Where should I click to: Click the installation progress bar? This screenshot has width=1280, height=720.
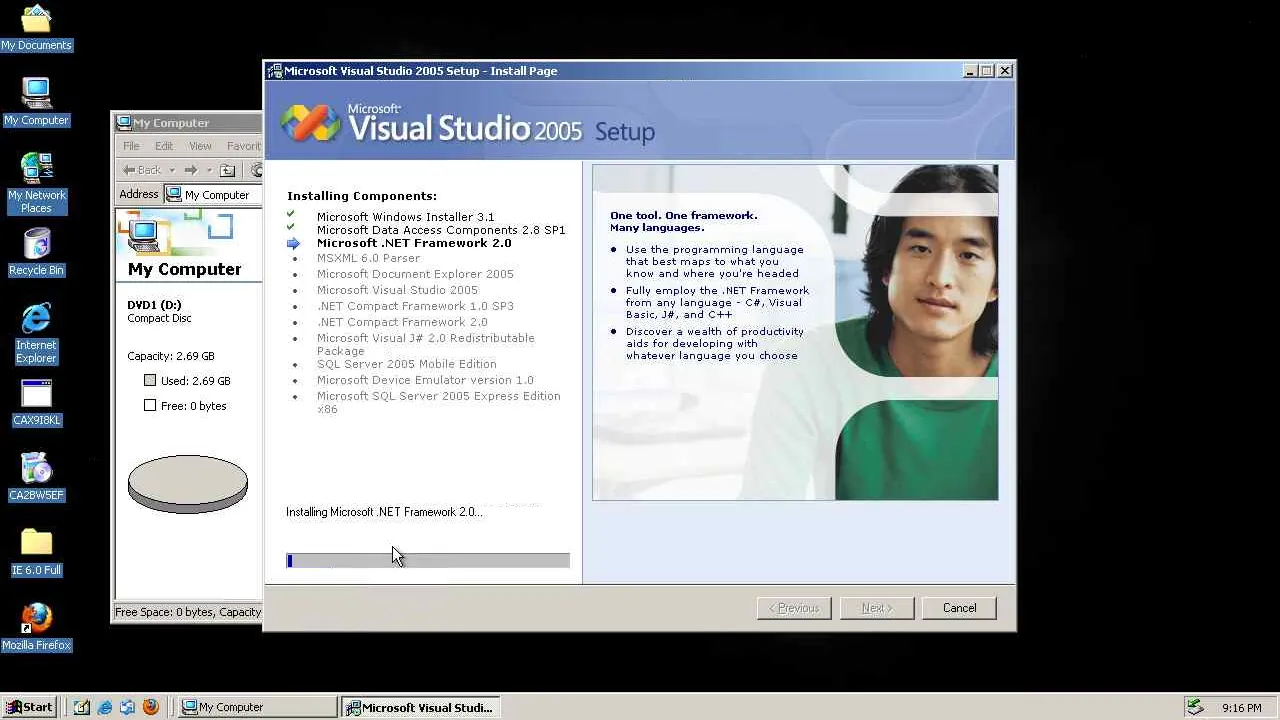[428, 561]
